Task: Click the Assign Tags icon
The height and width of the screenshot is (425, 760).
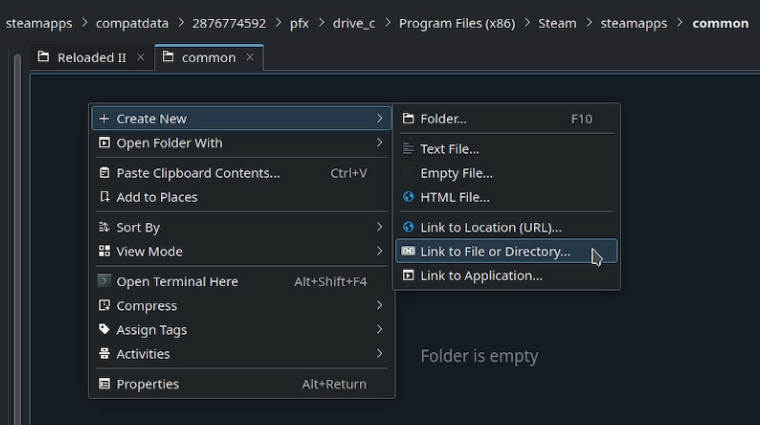Action: [105, 330]
